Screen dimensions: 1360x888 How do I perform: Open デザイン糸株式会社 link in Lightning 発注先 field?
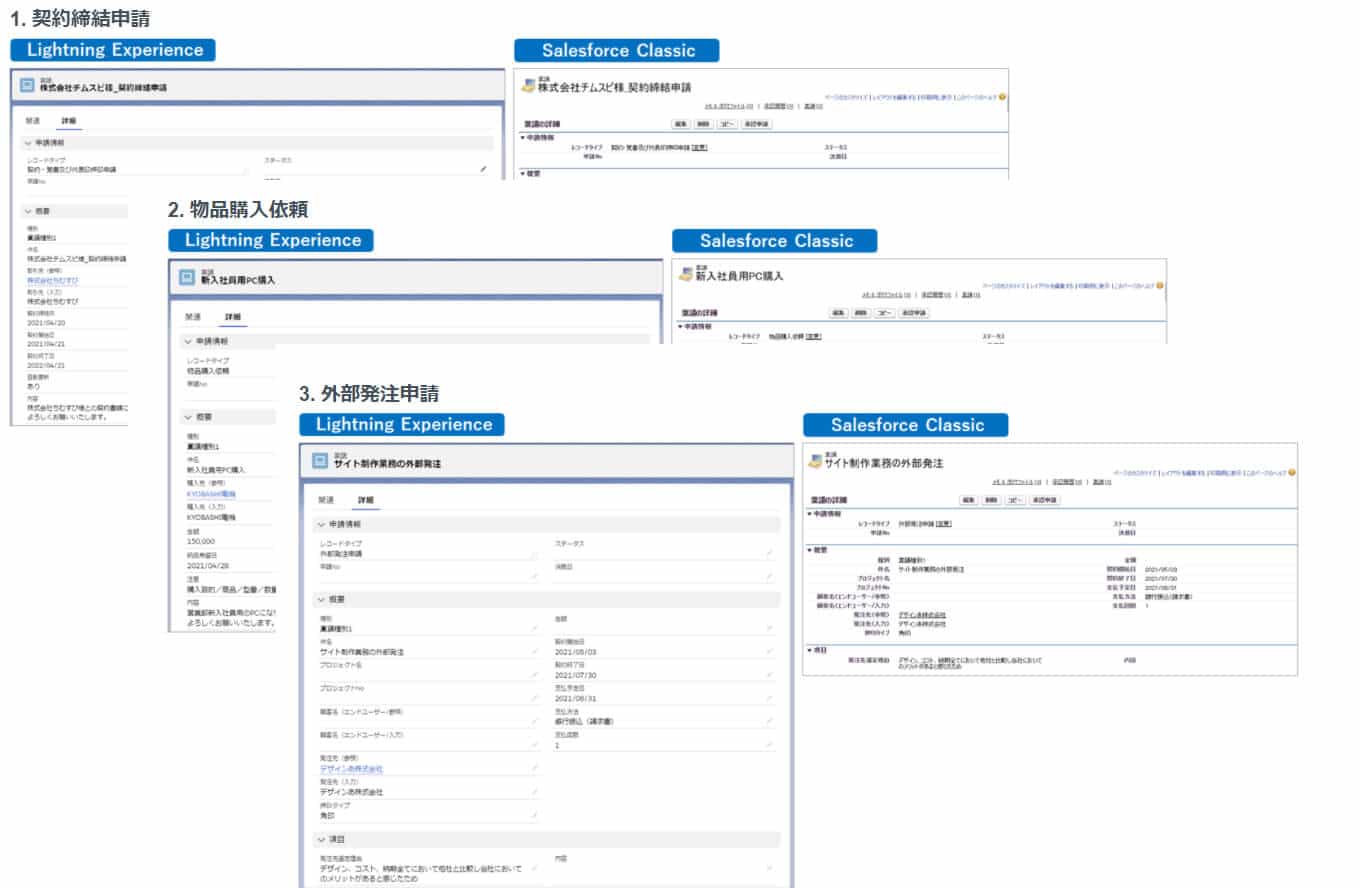[351, 769]
